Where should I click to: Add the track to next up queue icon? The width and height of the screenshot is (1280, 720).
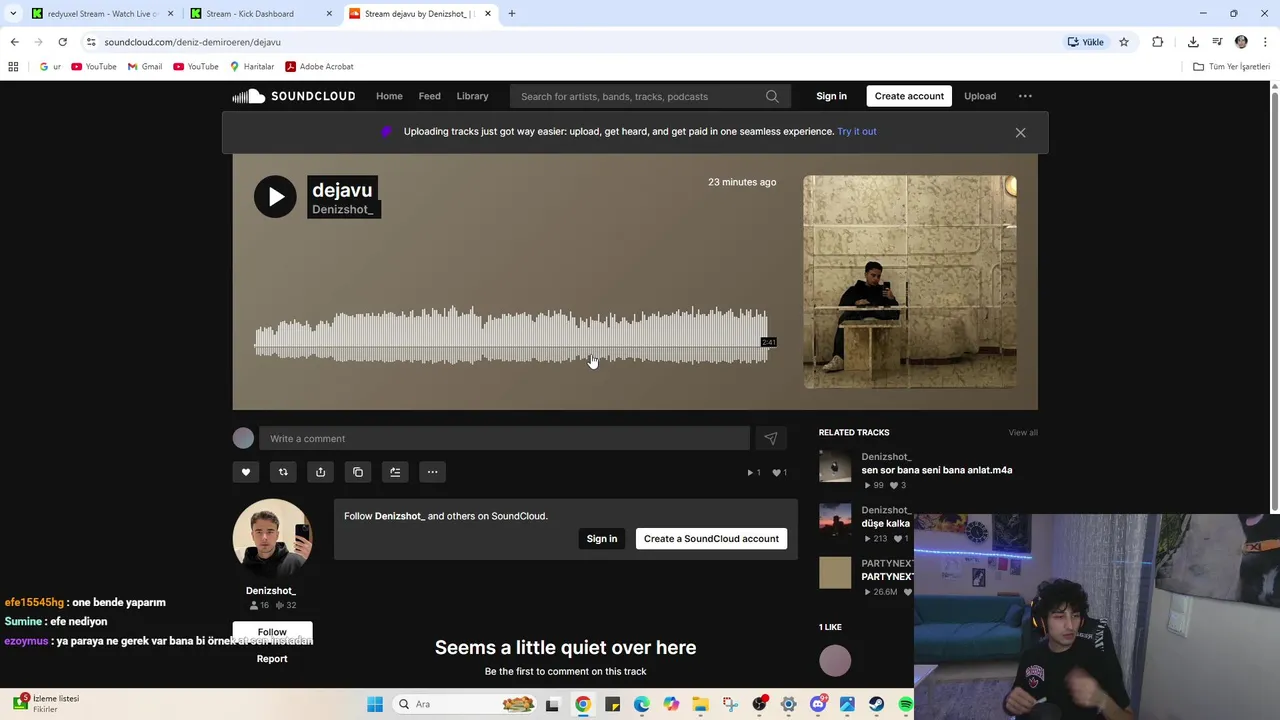click(395, 472)
